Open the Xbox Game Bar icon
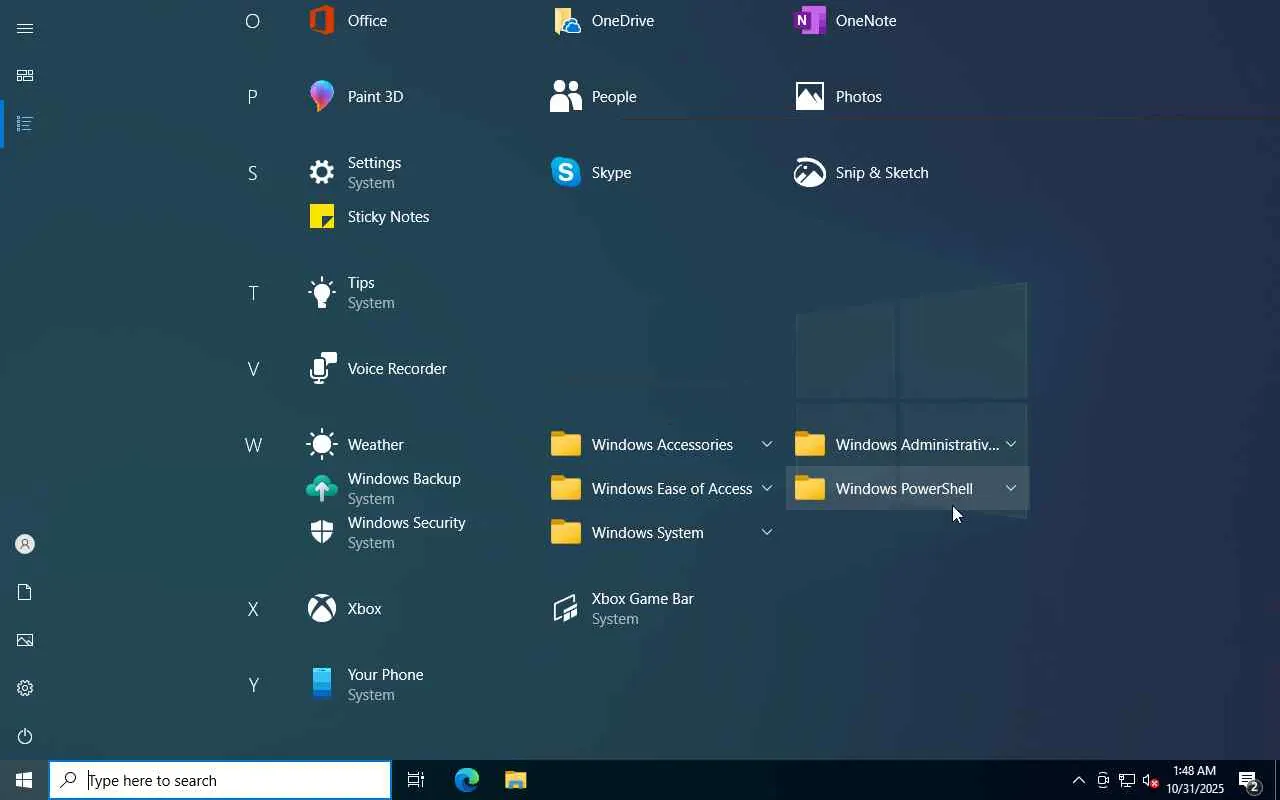 [x=566, y=608]
